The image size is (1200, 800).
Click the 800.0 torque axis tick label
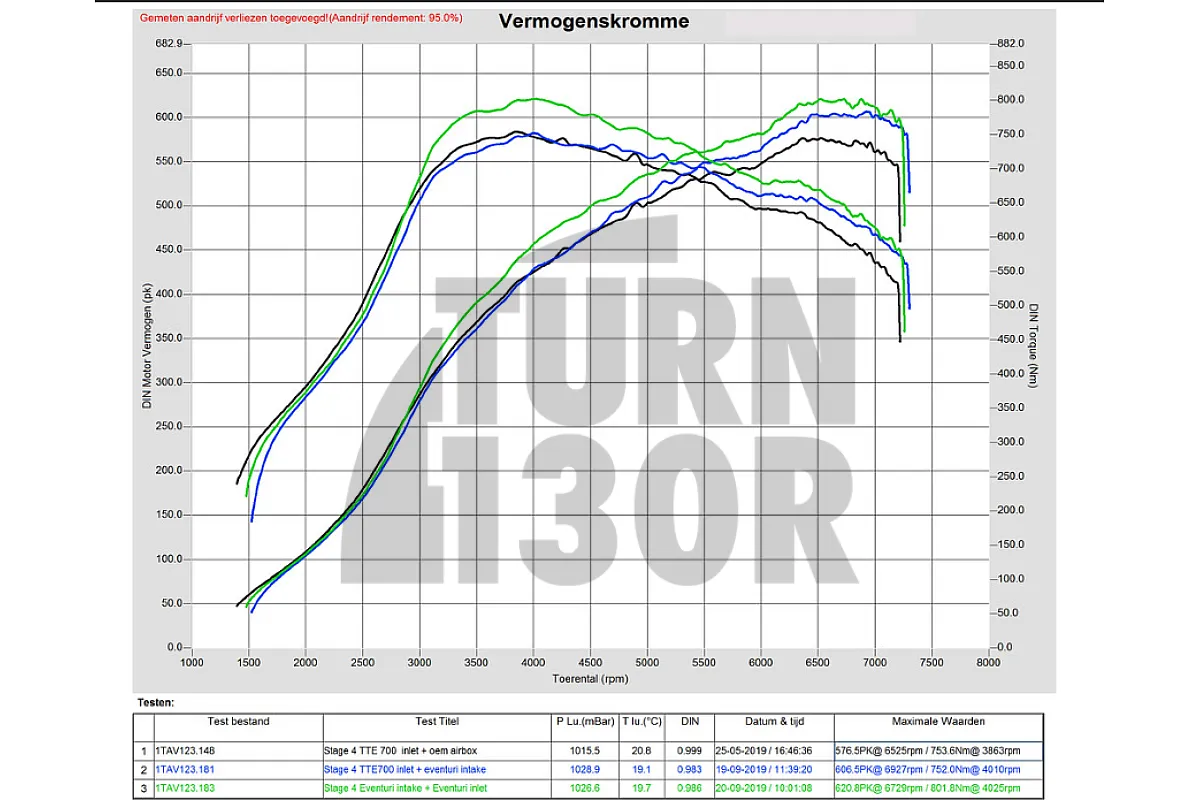click(1009, 100)
